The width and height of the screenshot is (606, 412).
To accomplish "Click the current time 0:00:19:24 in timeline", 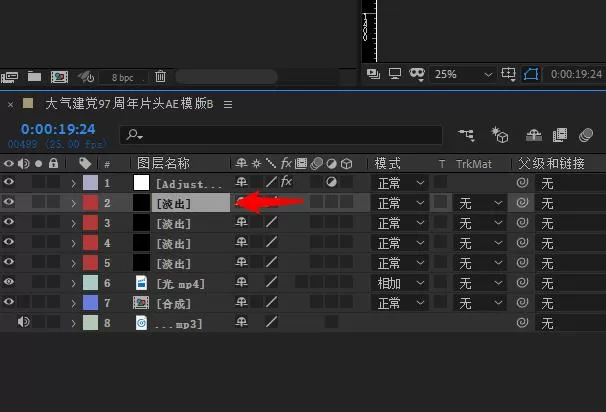I will [58, 129].
